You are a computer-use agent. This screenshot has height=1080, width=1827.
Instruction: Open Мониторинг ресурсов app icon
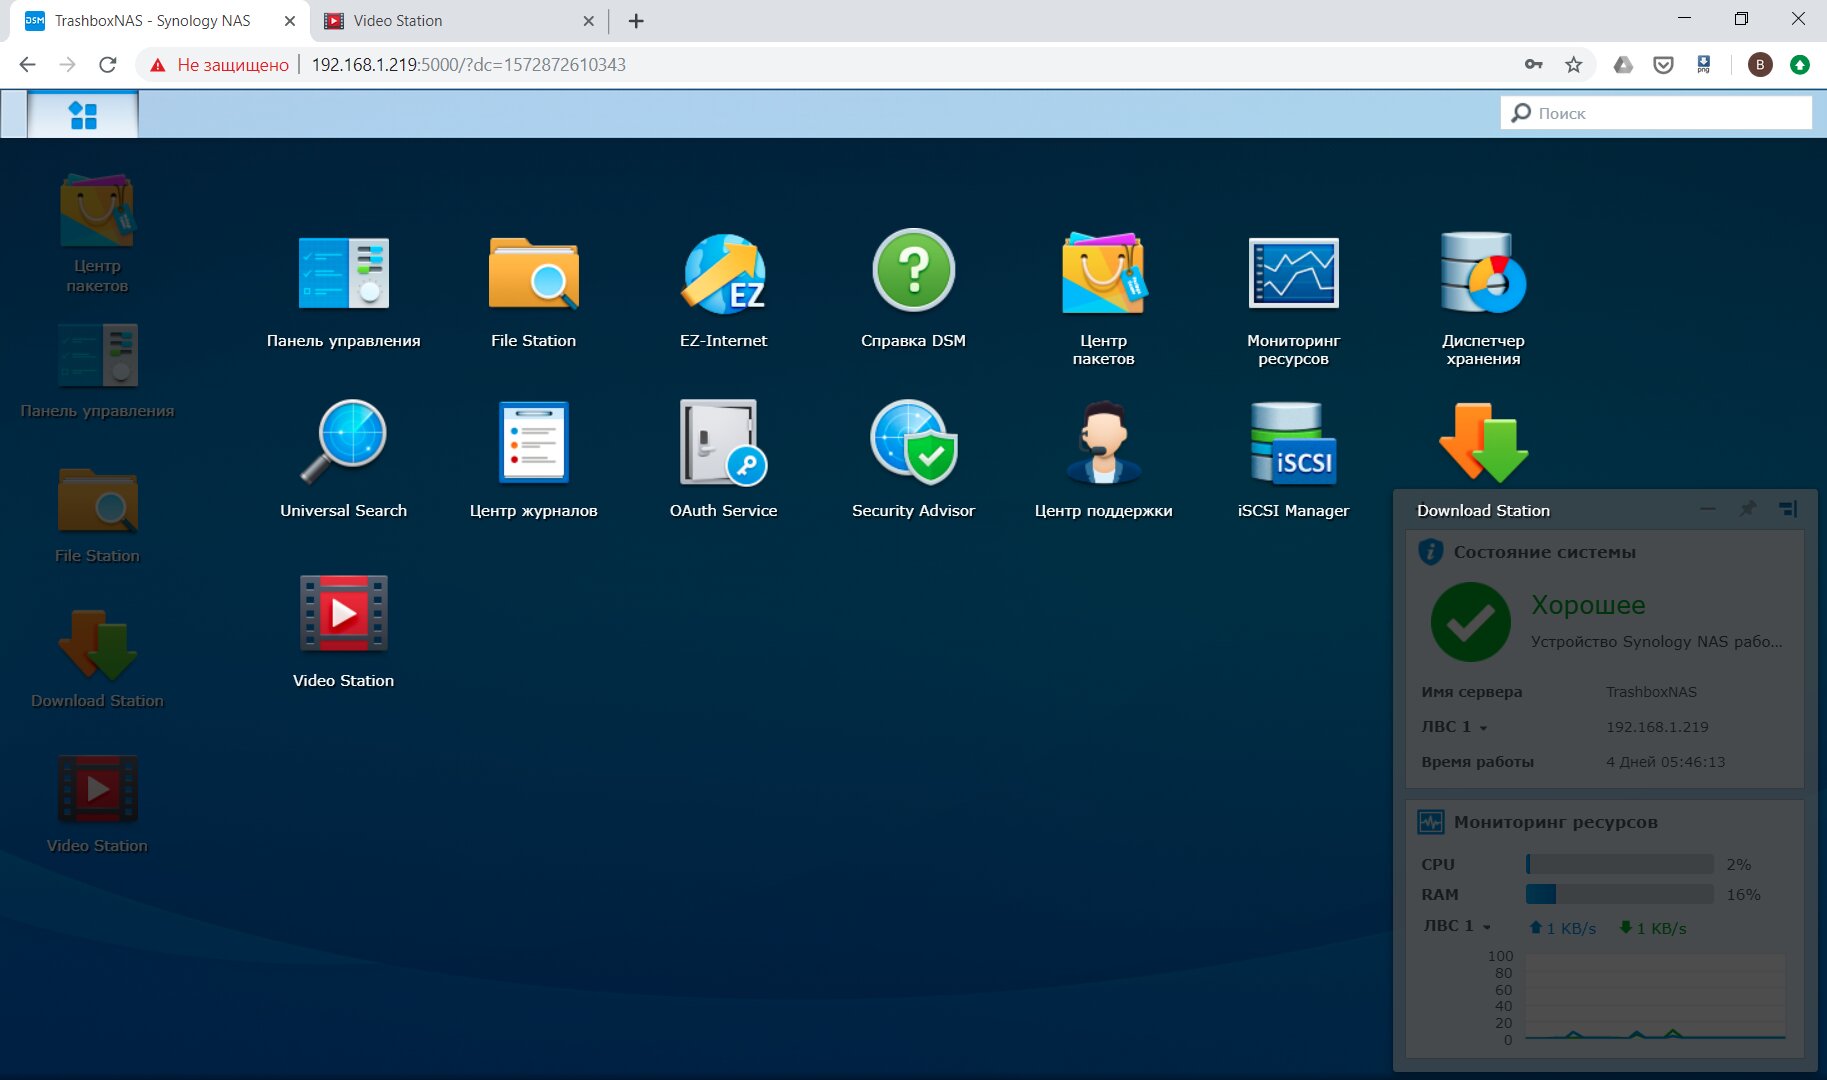1293,273
